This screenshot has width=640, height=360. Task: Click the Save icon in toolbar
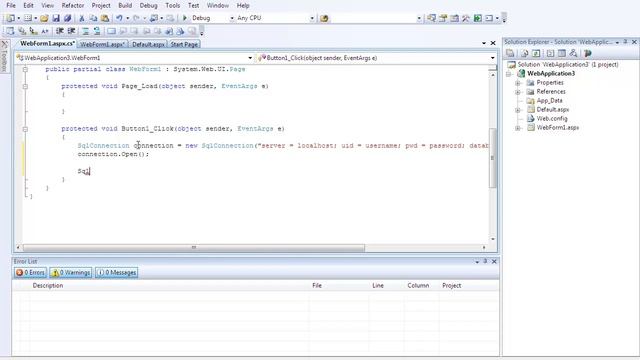point(56,18)
